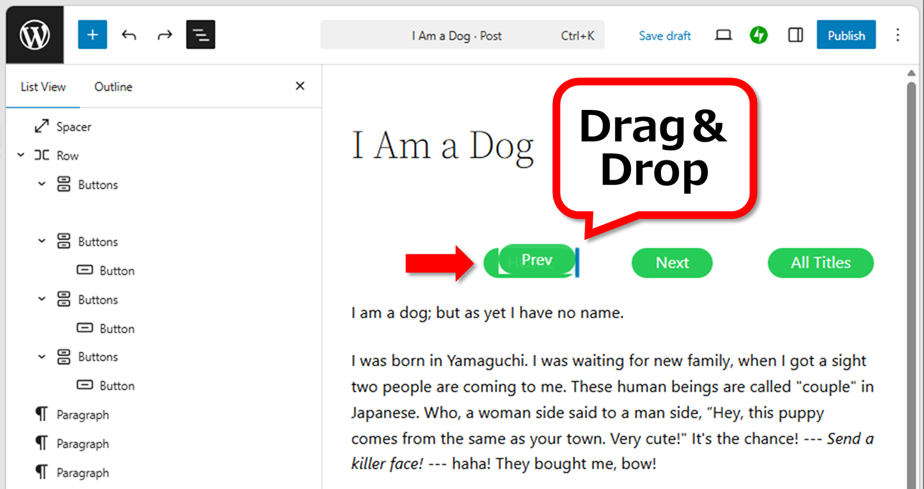Switch to the Outline tab
Viewport: 924px width, 489px height.
pyautogui.click(x=113, y=87)
